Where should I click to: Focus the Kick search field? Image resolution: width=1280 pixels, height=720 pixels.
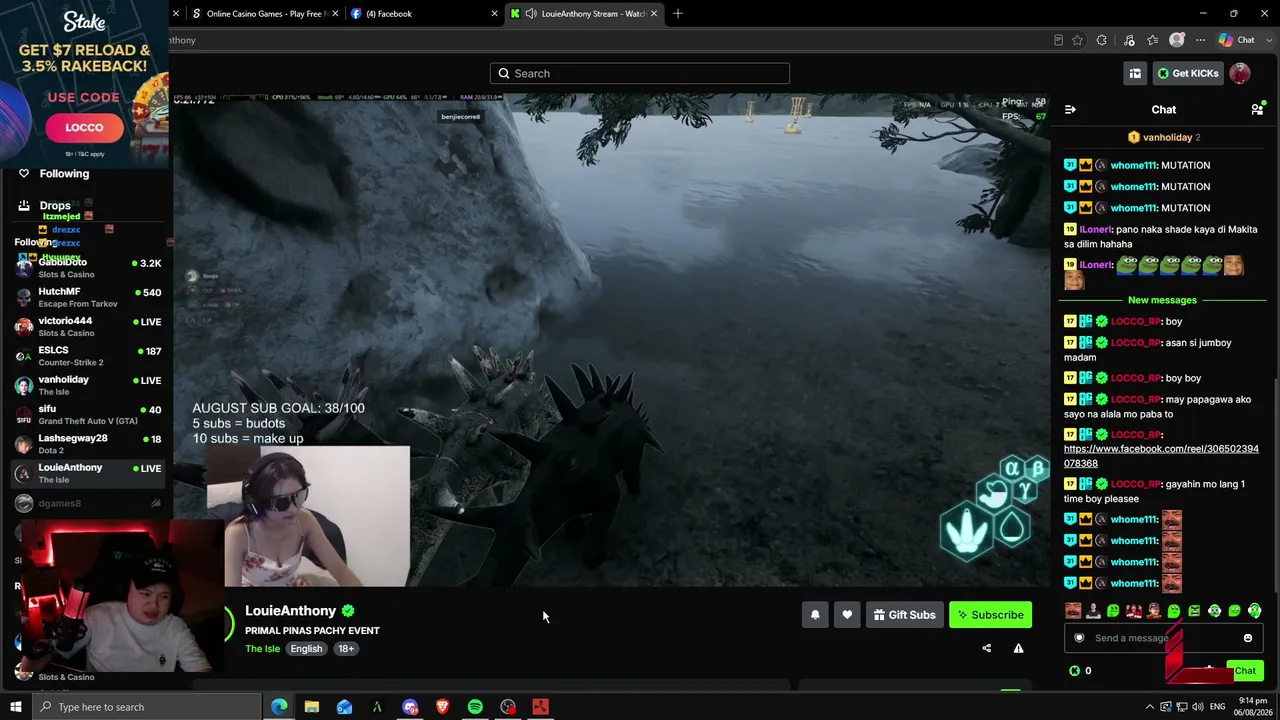tap(640, 73)
